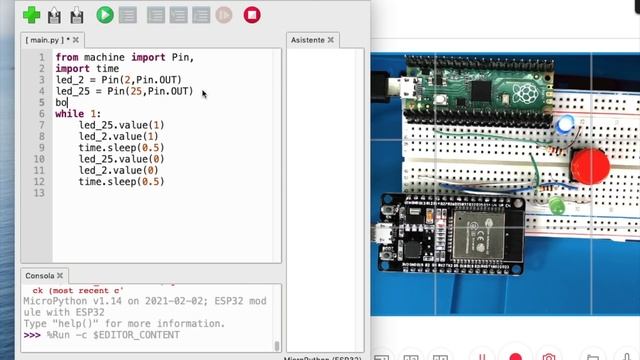Create a new file with green plus icon
This screenshot has width=640, height=360.
(x=31, y=15)
